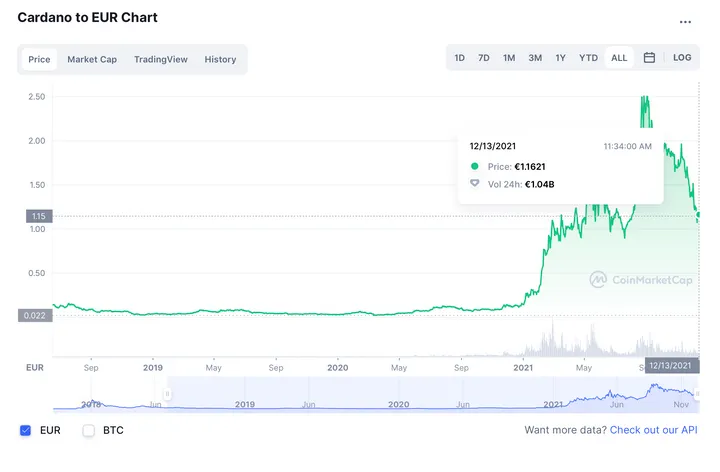This screenshot has height=472, width=720.
Task: Choose the 1M time range
Action: tap(509, 58)
